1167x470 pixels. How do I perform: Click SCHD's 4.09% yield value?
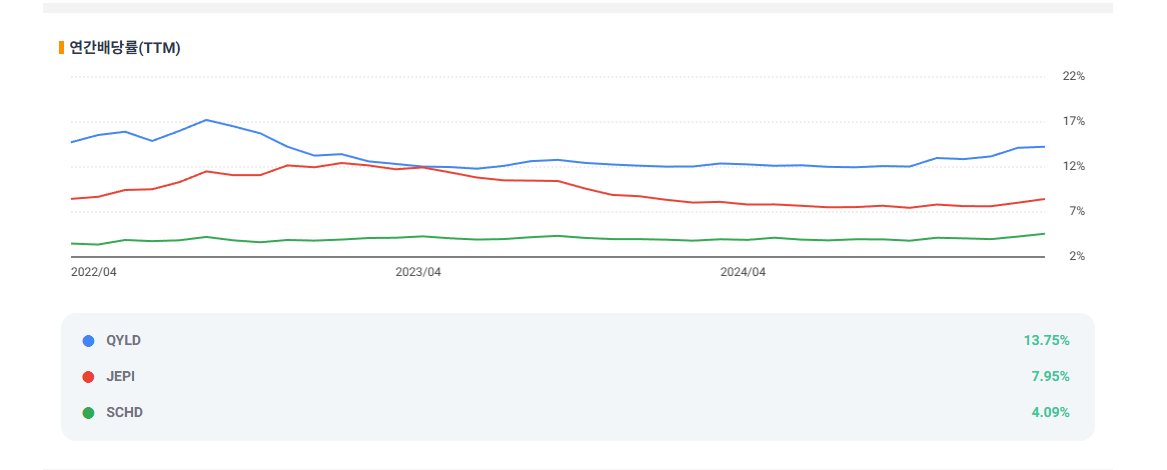point(1050,412)
